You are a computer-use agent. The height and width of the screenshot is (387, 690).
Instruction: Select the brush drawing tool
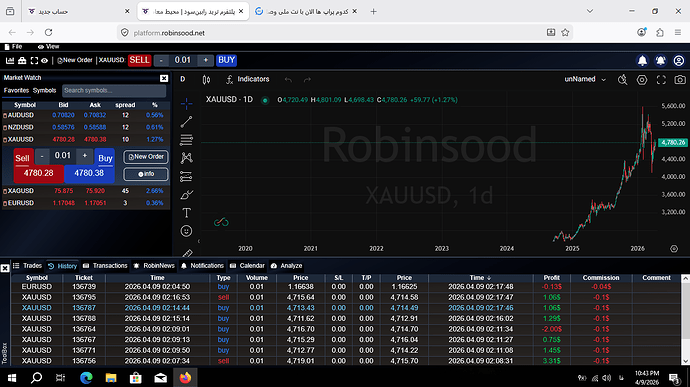click(186, 195)
